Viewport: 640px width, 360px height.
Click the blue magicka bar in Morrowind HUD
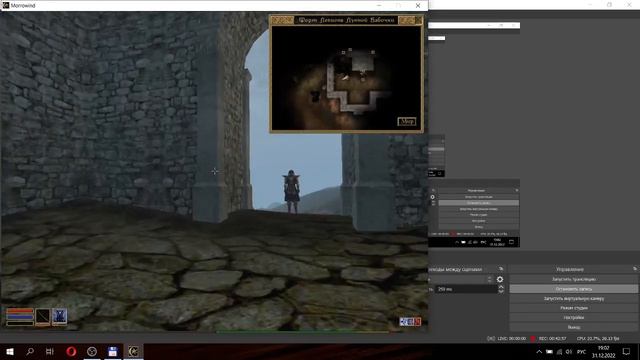pos(20,316)
